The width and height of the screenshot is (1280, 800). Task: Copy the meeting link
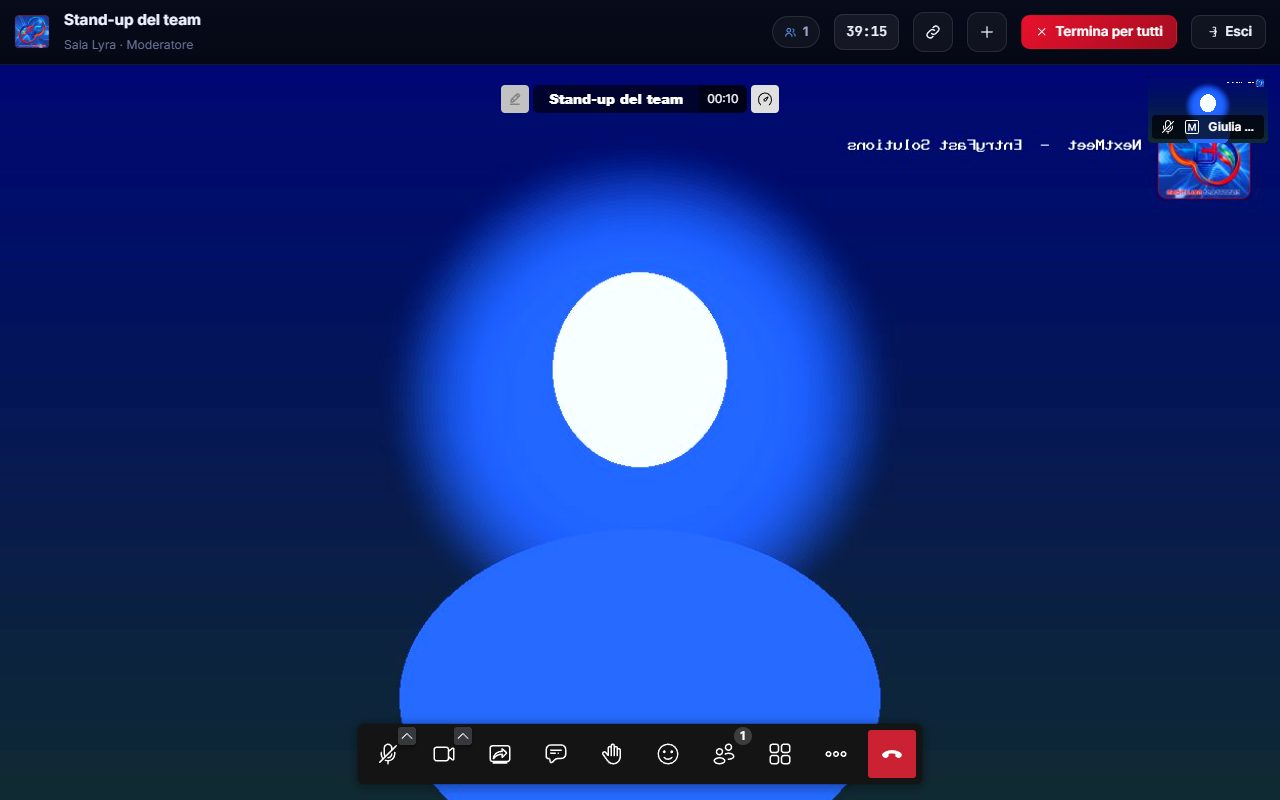(x=933, y=32)
